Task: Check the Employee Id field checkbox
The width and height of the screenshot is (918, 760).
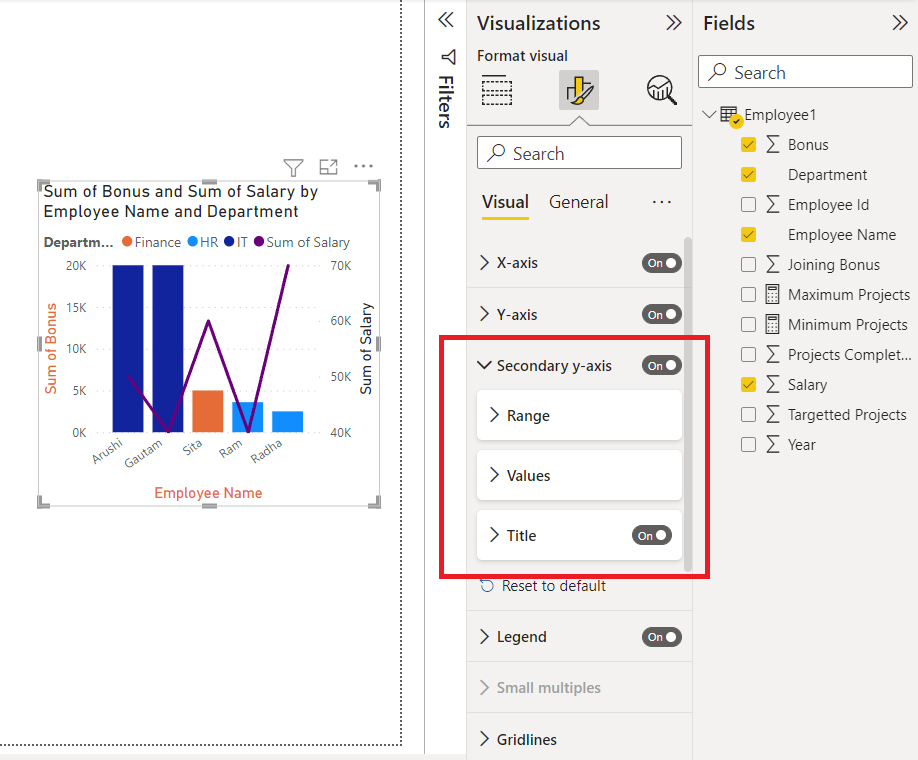Action: (748, 204)
